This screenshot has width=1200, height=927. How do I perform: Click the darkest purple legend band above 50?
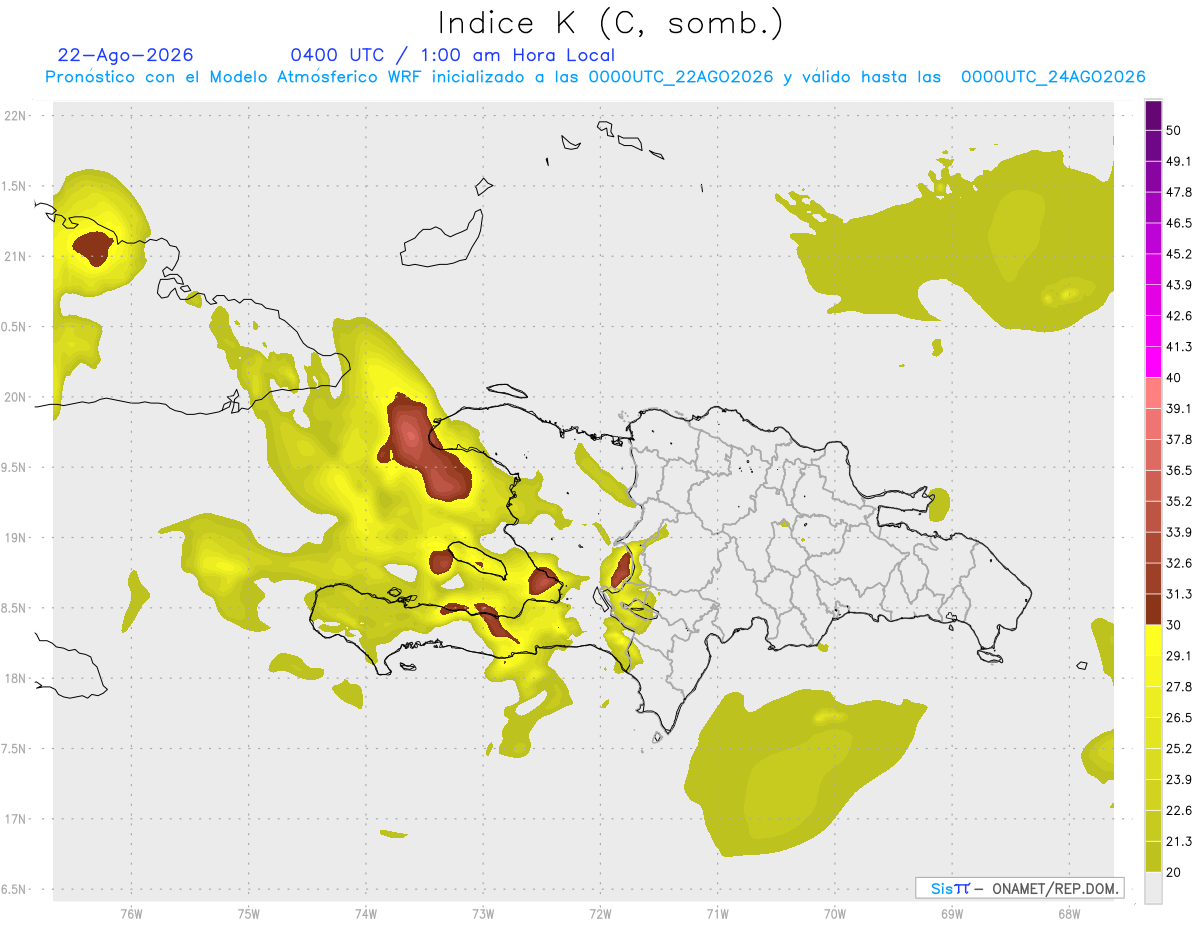pyautogui.click(x=1153, y=115)
